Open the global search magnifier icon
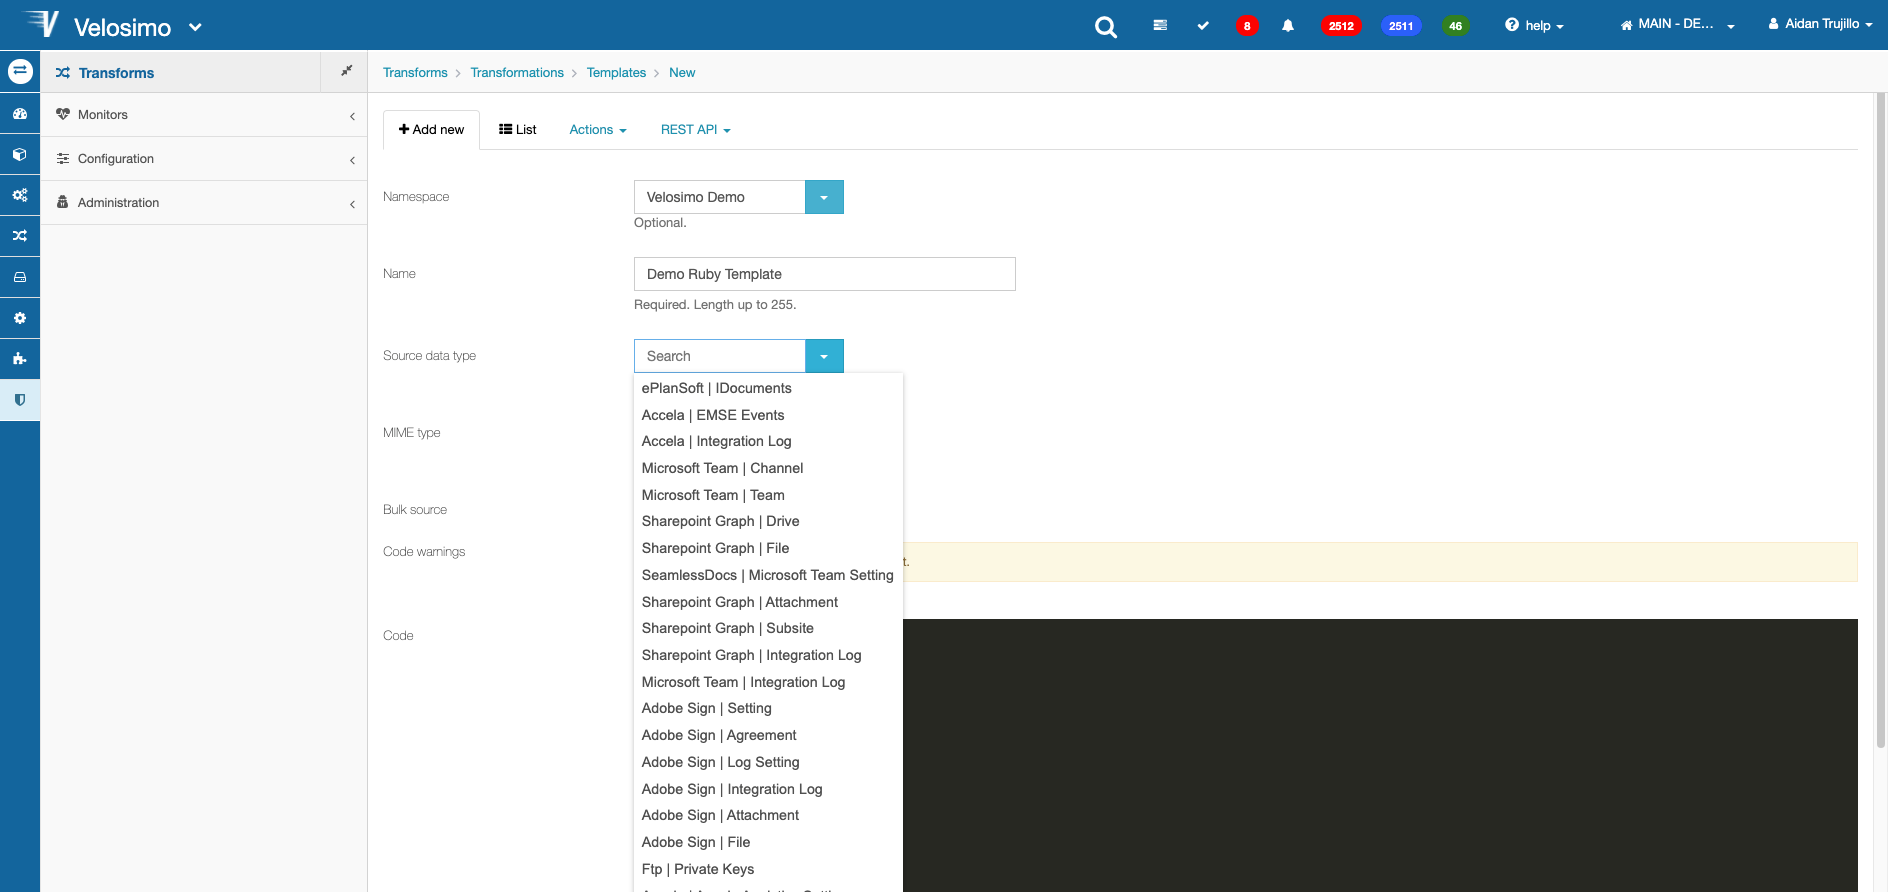The width and height of the screenshot is (1888, 892). point(1105,27)
